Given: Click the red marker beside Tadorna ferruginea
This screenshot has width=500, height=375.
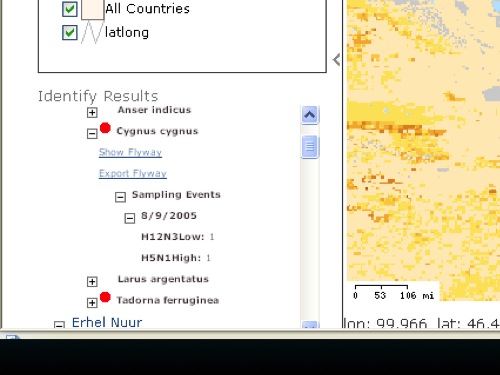Looking at the screenshot, I should (x=105, y=297).
